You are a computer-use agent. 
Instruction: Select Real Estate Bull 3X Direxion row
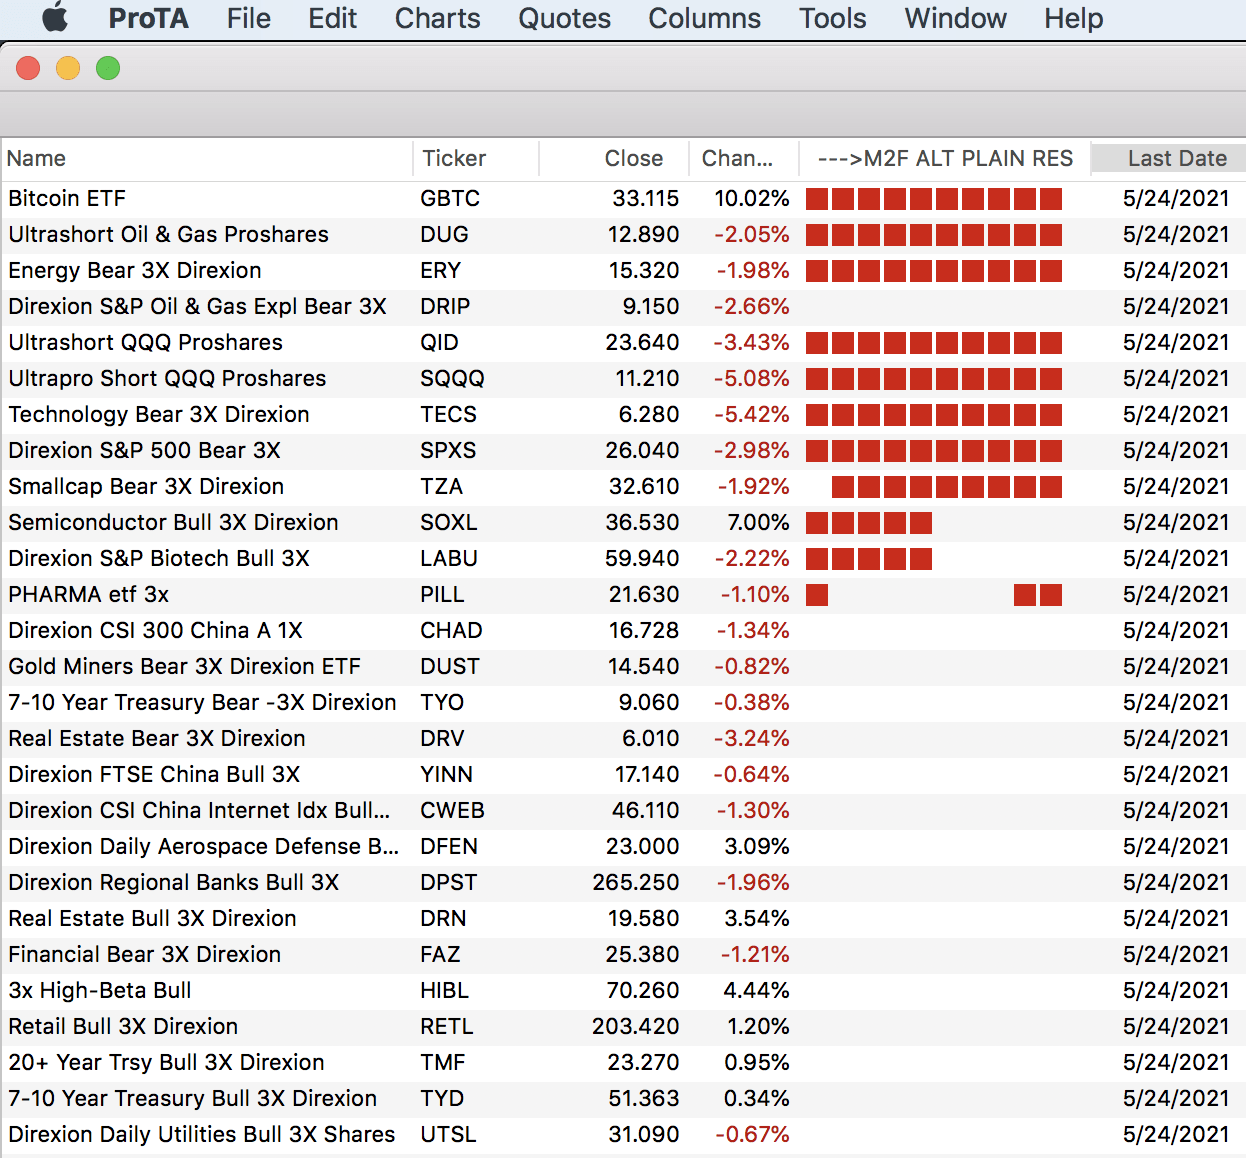(x=623, y=918)
